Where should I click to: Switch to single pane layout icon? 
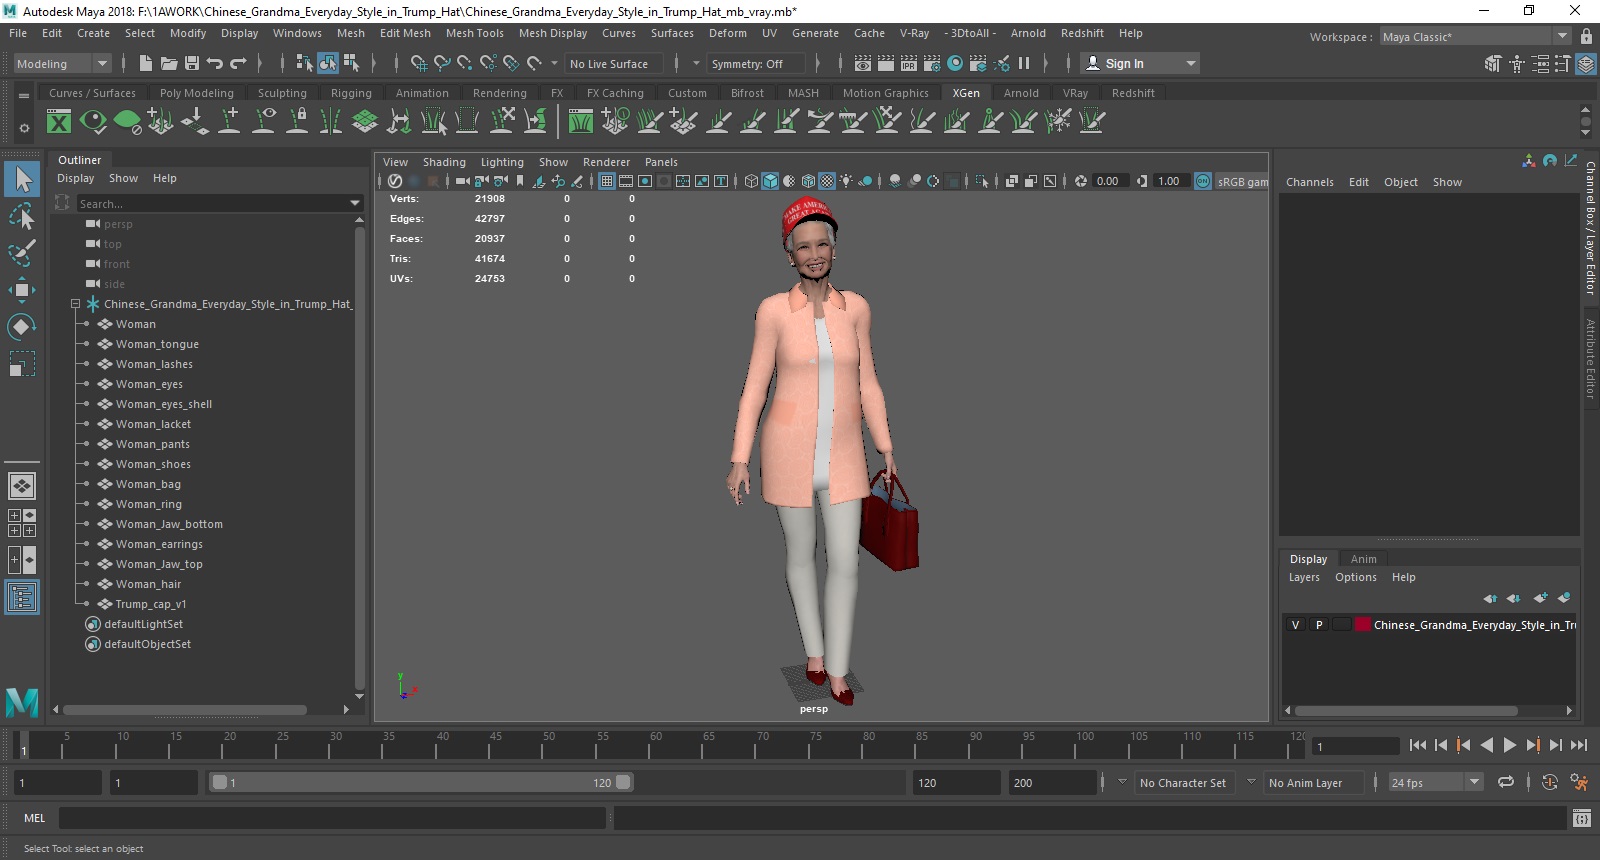tap(22, 486)
